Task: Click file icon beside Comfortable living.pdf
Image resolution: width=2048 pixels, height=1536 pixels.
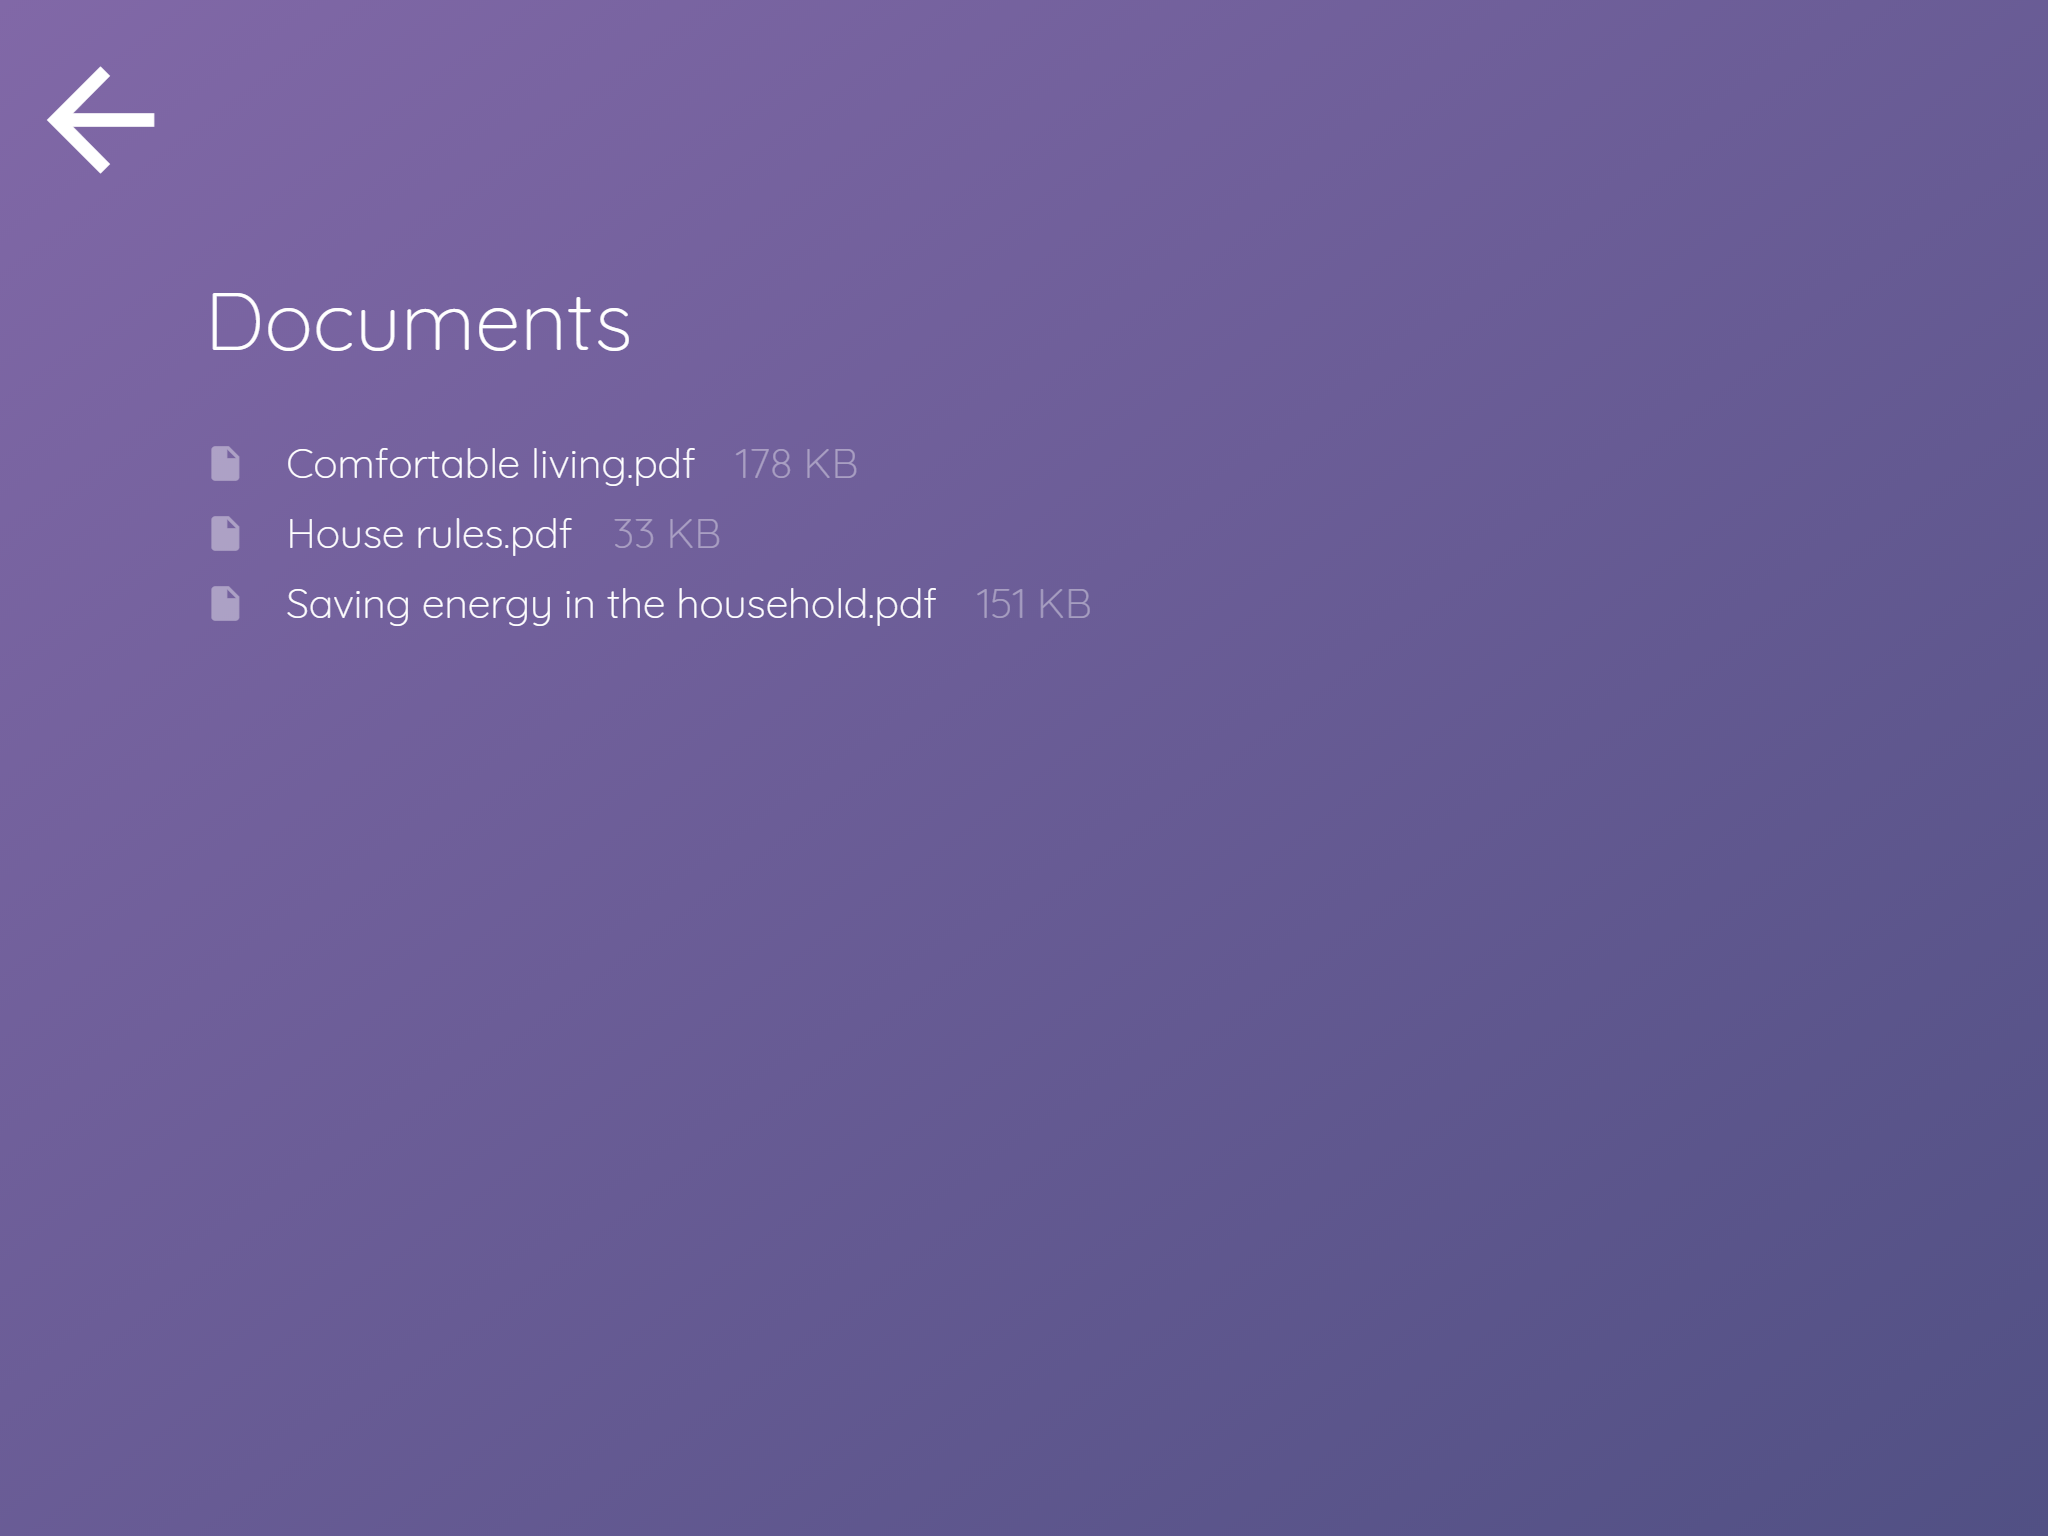Action: tap(225, 464)
